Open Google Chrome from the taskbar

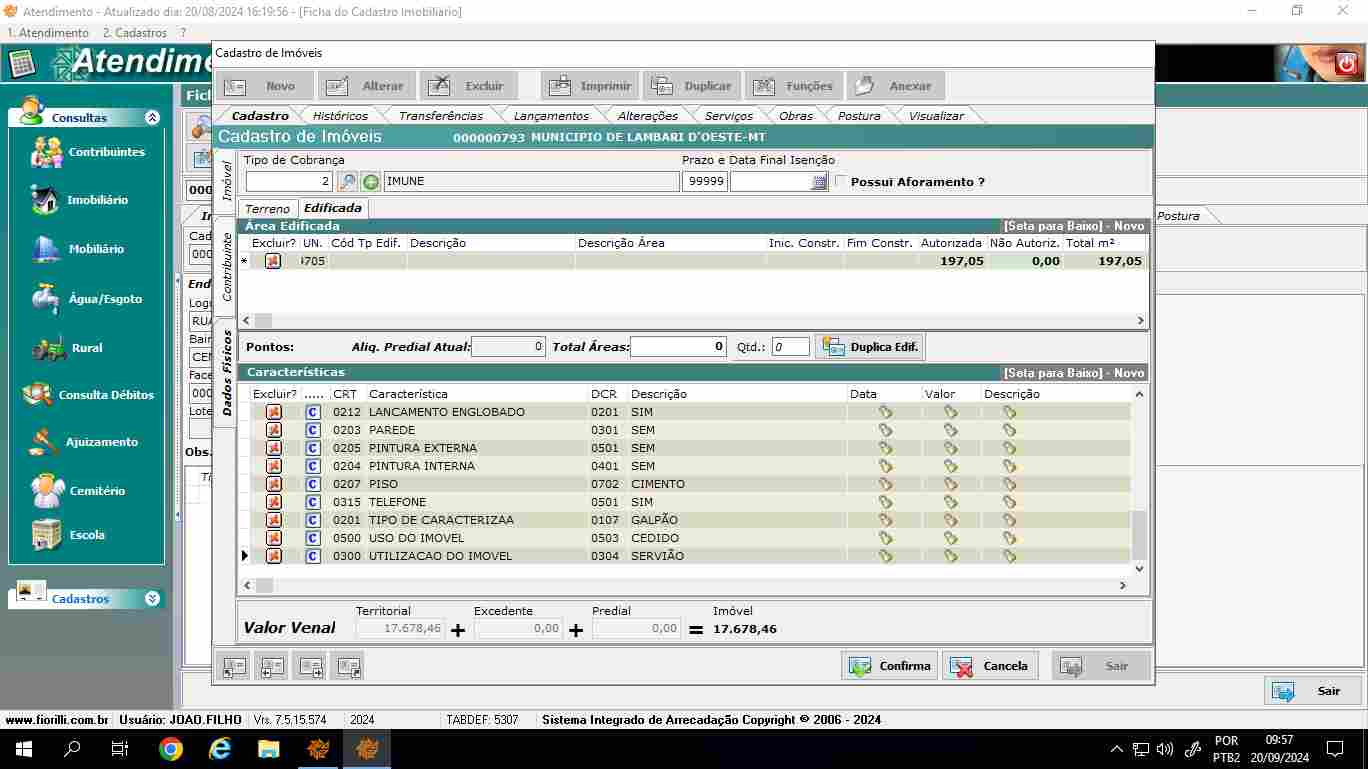(171, 749)
